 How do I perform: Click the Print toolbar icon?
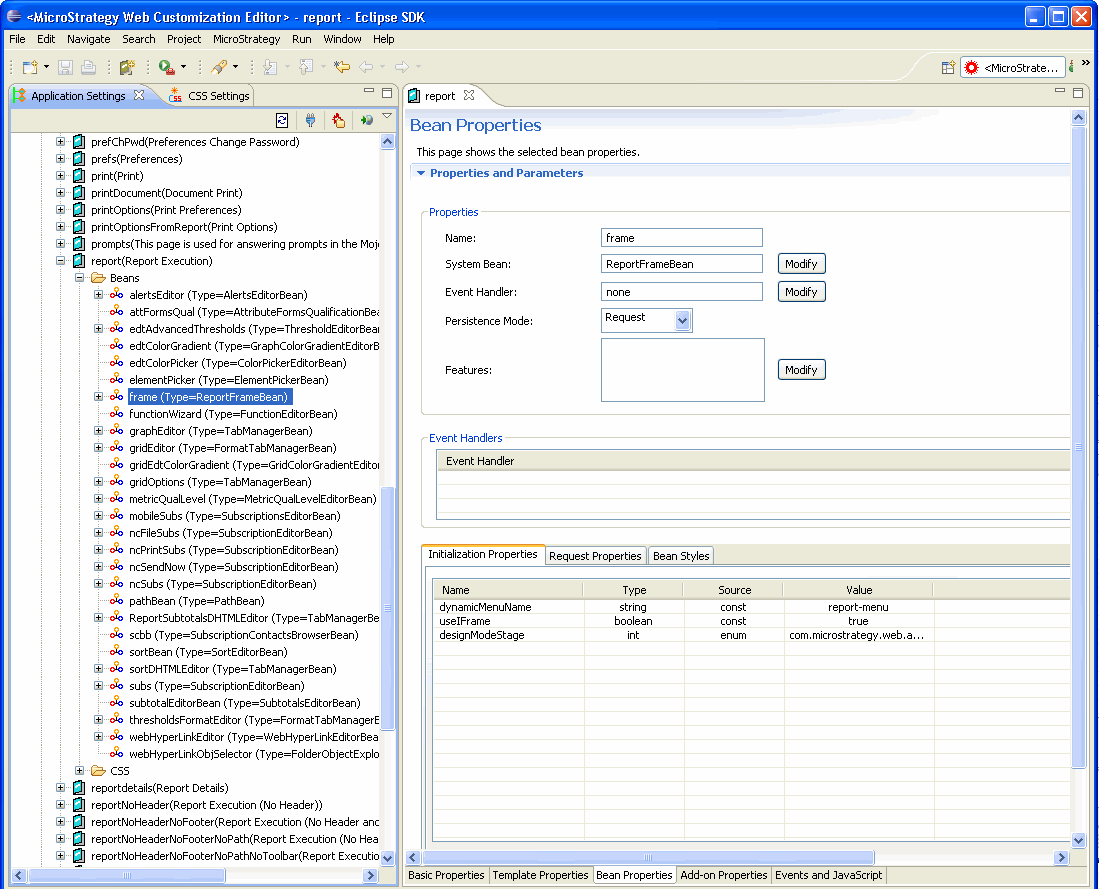pyautogui.click(x=88, y=67)
